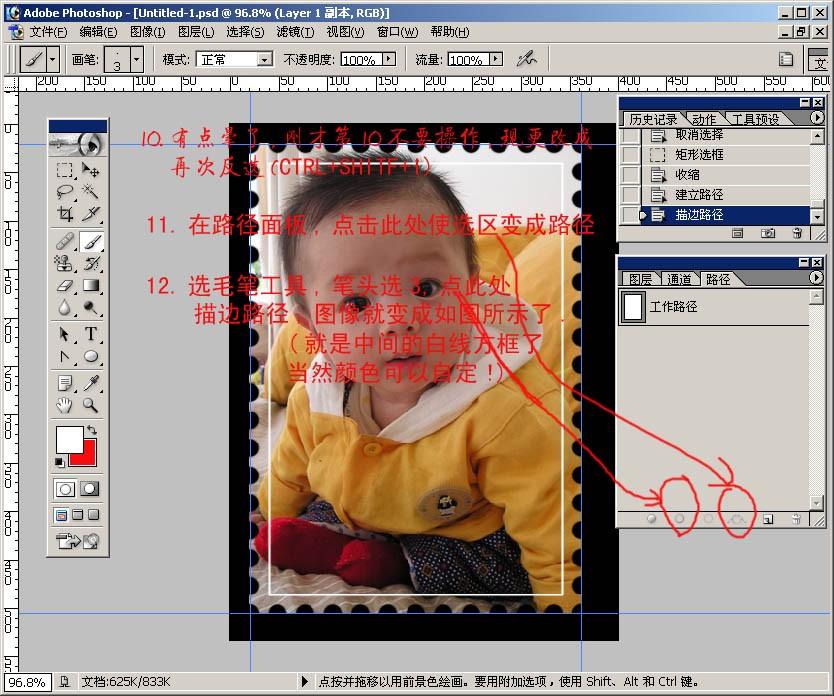
Task: Open the 窗口(W) menu
Action: click(x=397, y=32)
